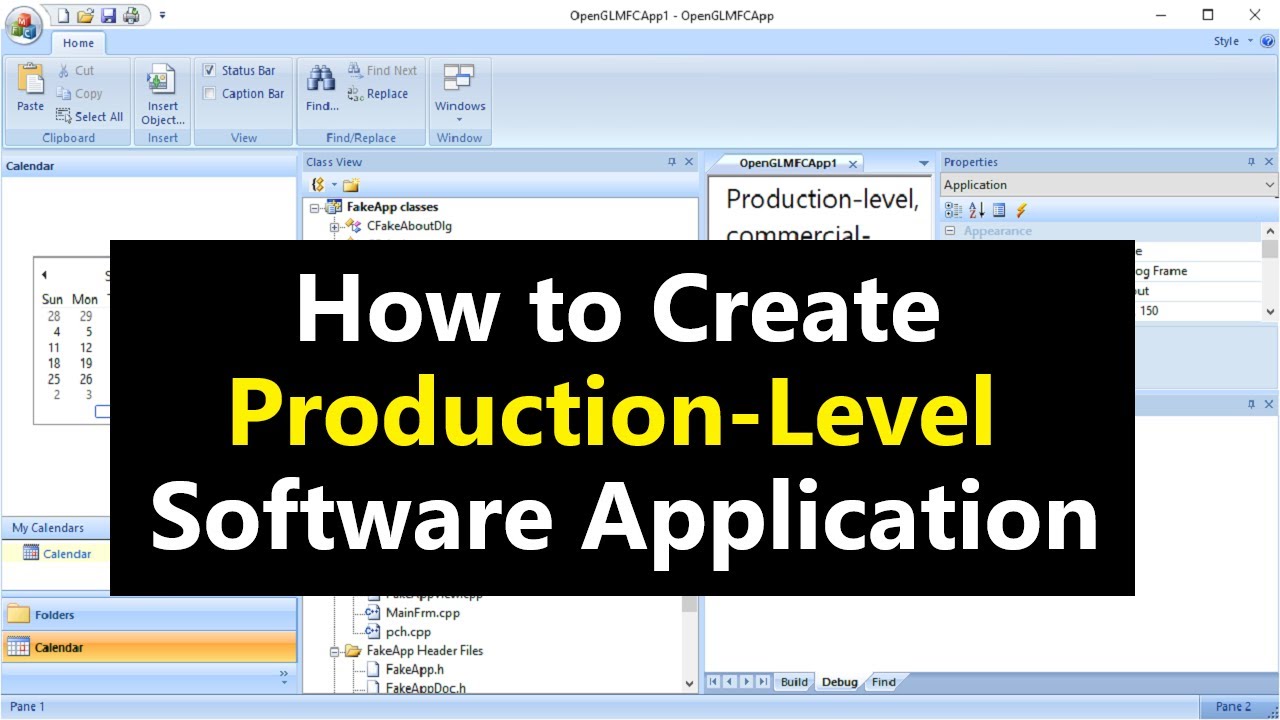Sort properties alphabetically
1280x720 pixels.
(x=977, y=210)
